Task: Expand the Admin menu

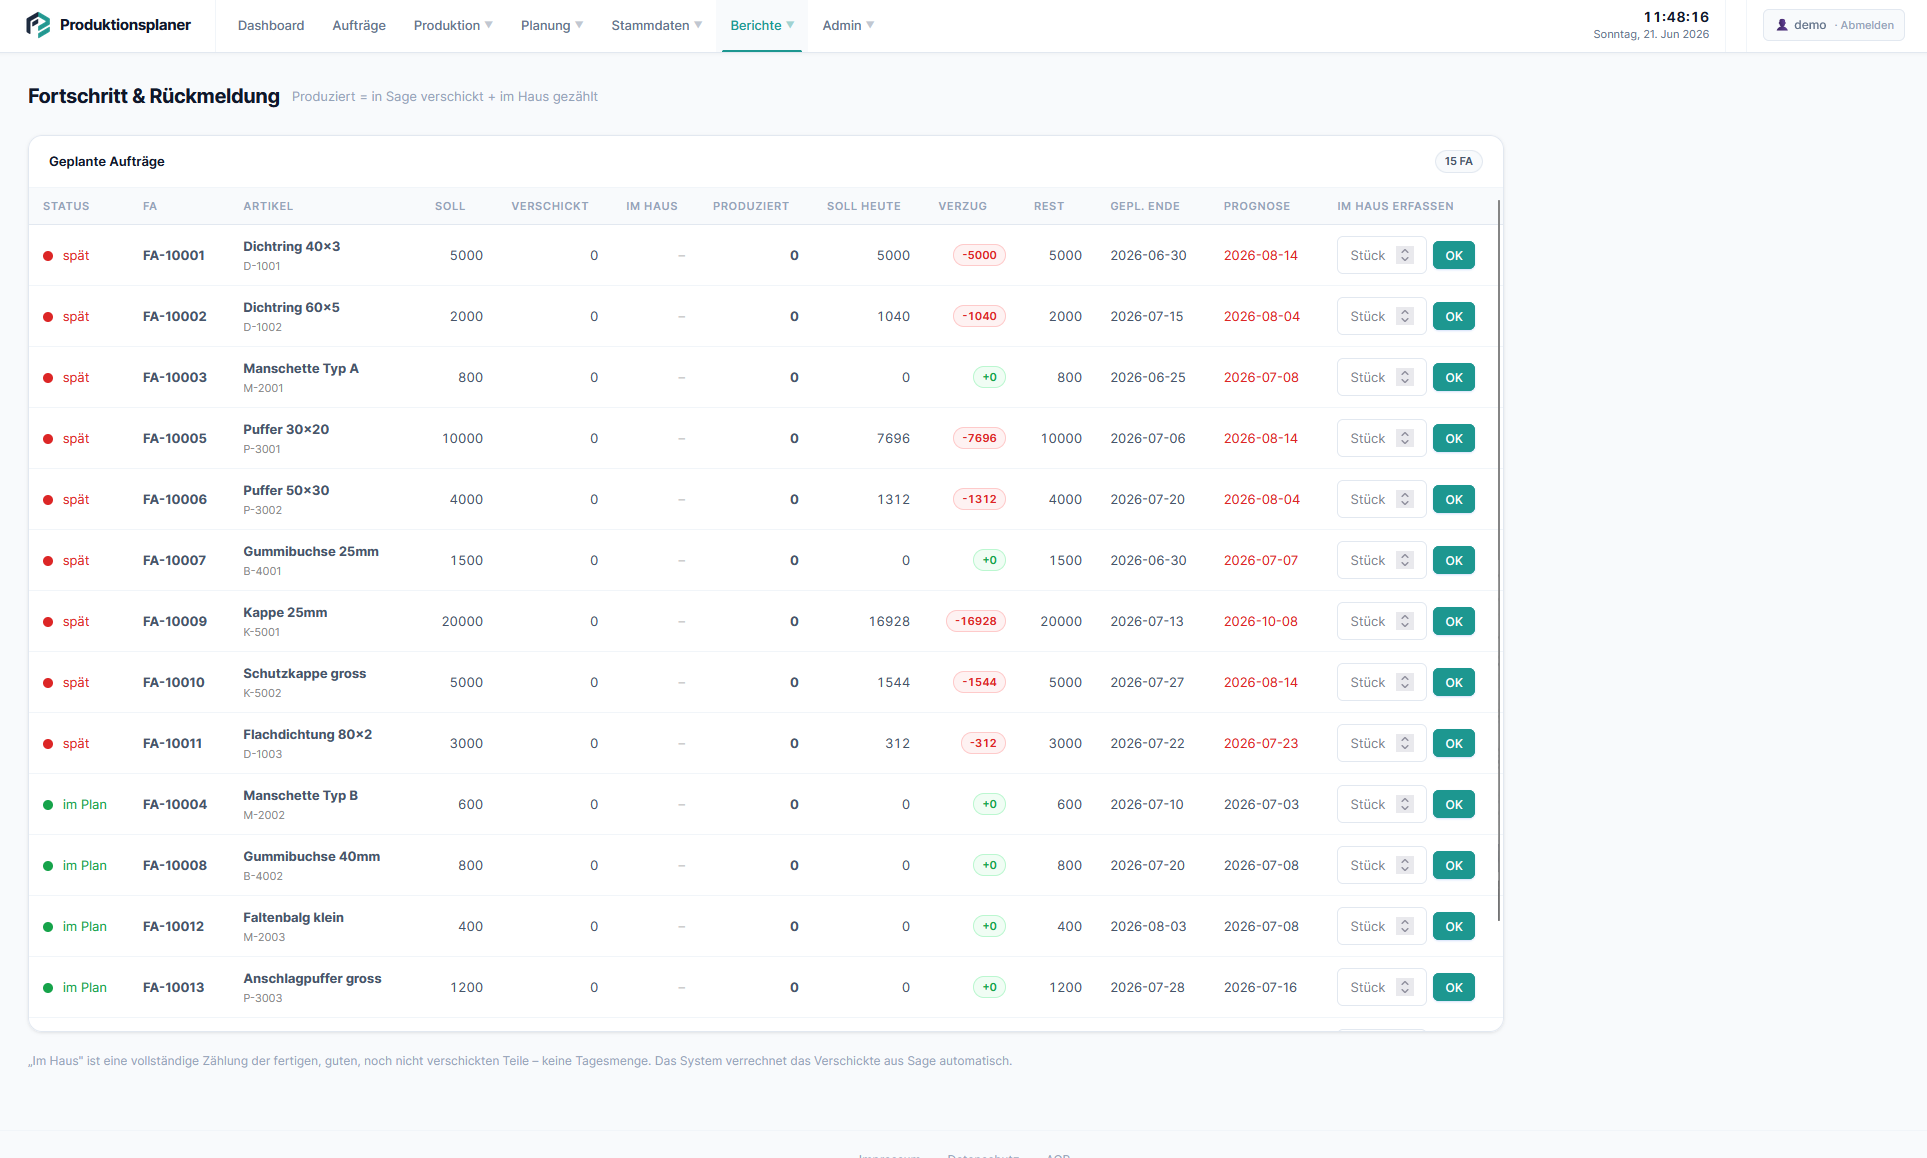Action: tap(848, 25)
